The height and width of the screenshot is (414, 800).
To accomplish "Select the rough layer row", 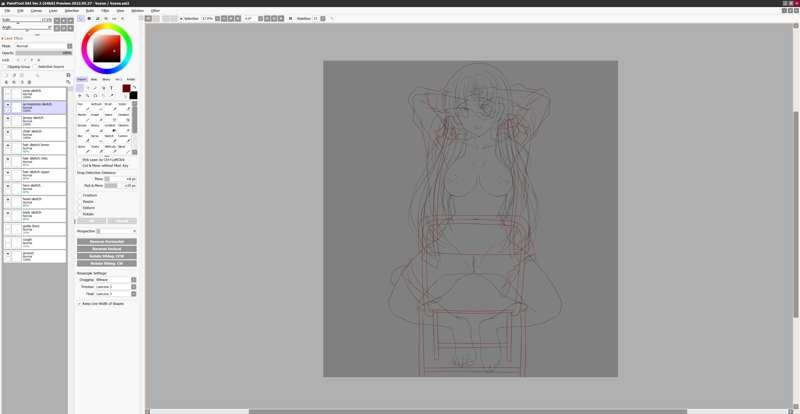I will pos(34,243).
